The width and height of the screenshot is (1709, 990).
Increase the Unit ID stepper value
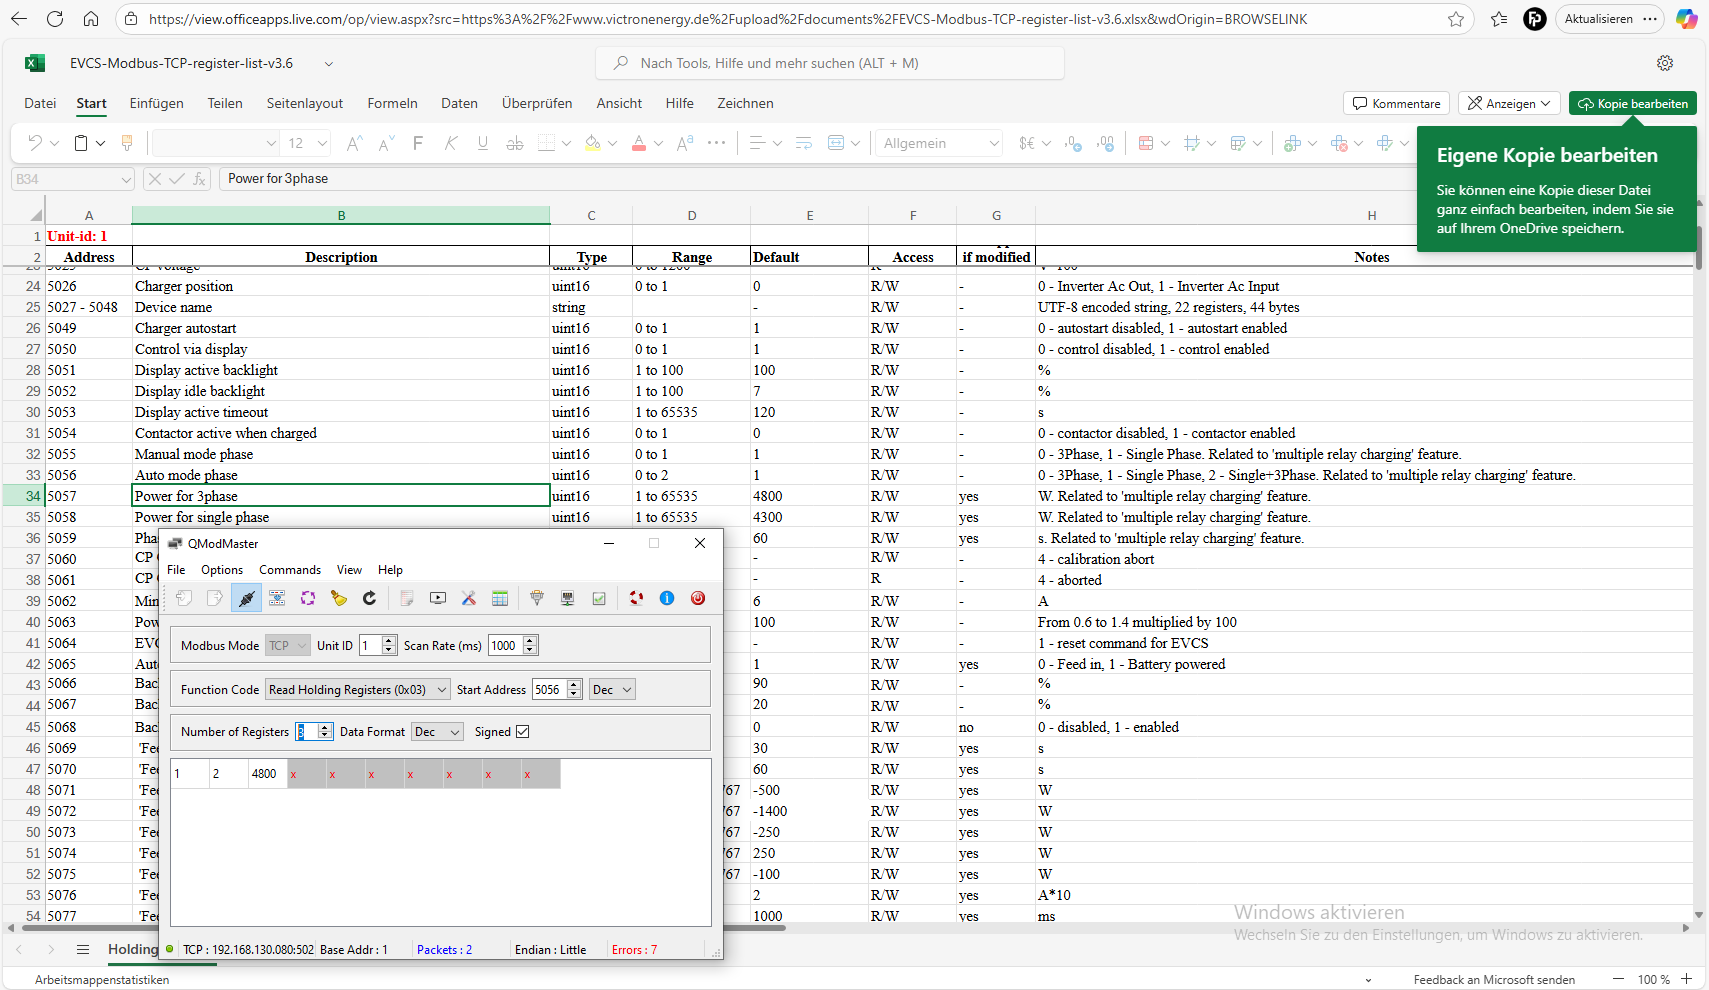(x=389, y=640)
